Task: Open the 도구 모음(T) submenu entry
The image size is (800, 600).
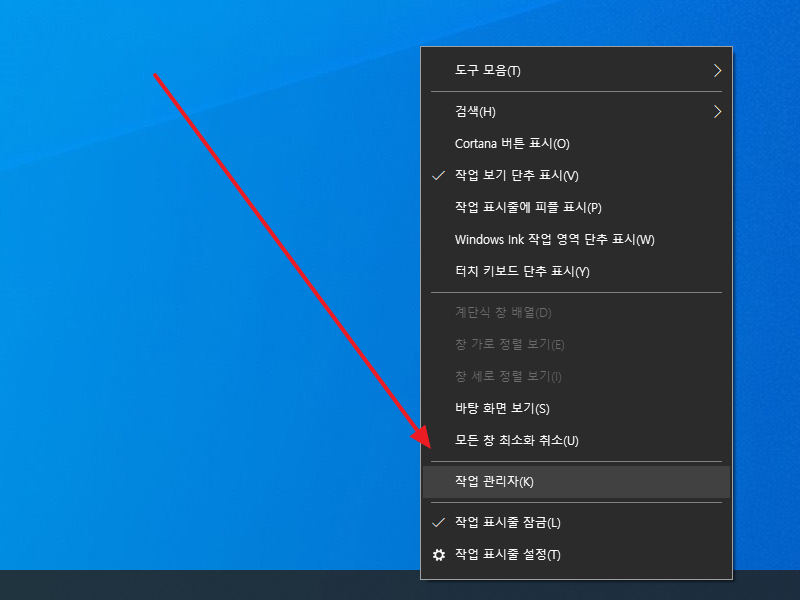Action: pos(577,70)
